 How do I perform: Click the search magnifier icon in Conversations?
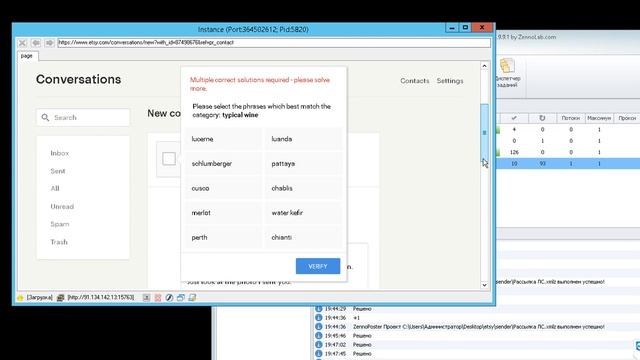click(45, 118)
